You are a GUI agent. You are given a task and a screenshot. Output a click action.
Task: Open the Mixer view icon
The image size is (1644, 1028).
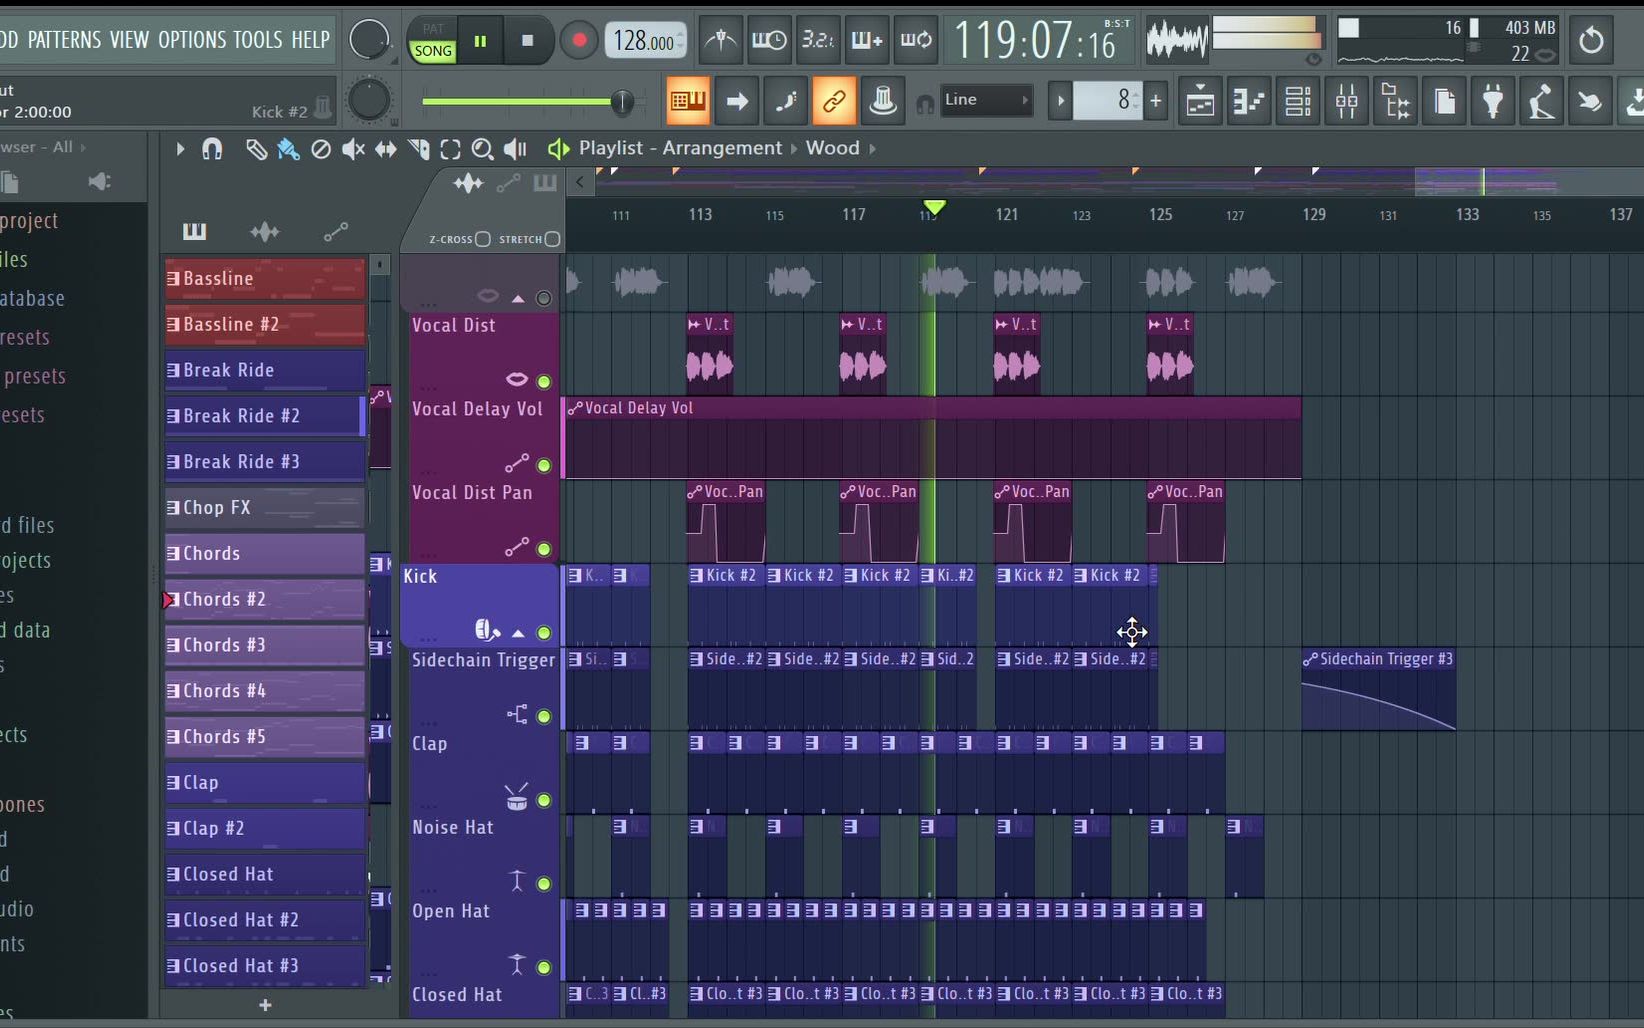[x=1346, y=101]
